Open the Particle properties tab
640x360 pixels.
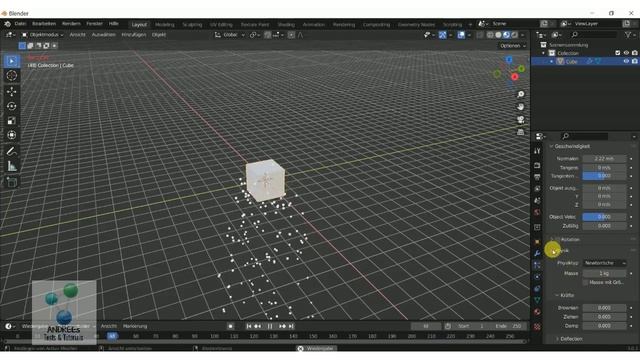[537, 265]
